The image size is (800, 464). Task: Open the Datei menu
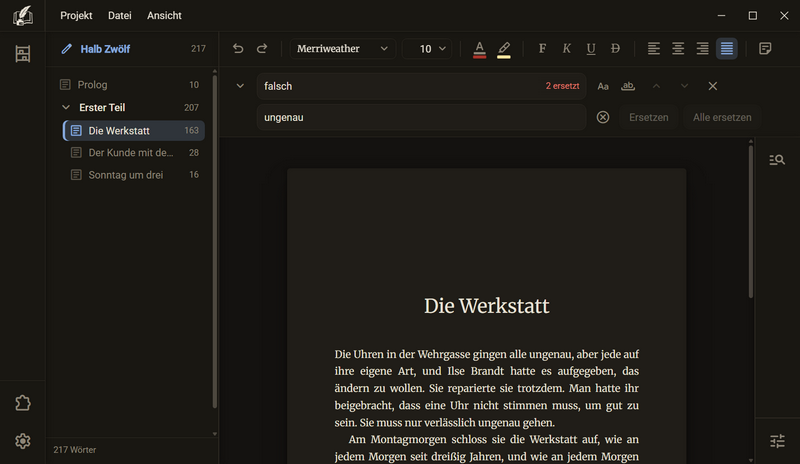(x=119, y=15)
